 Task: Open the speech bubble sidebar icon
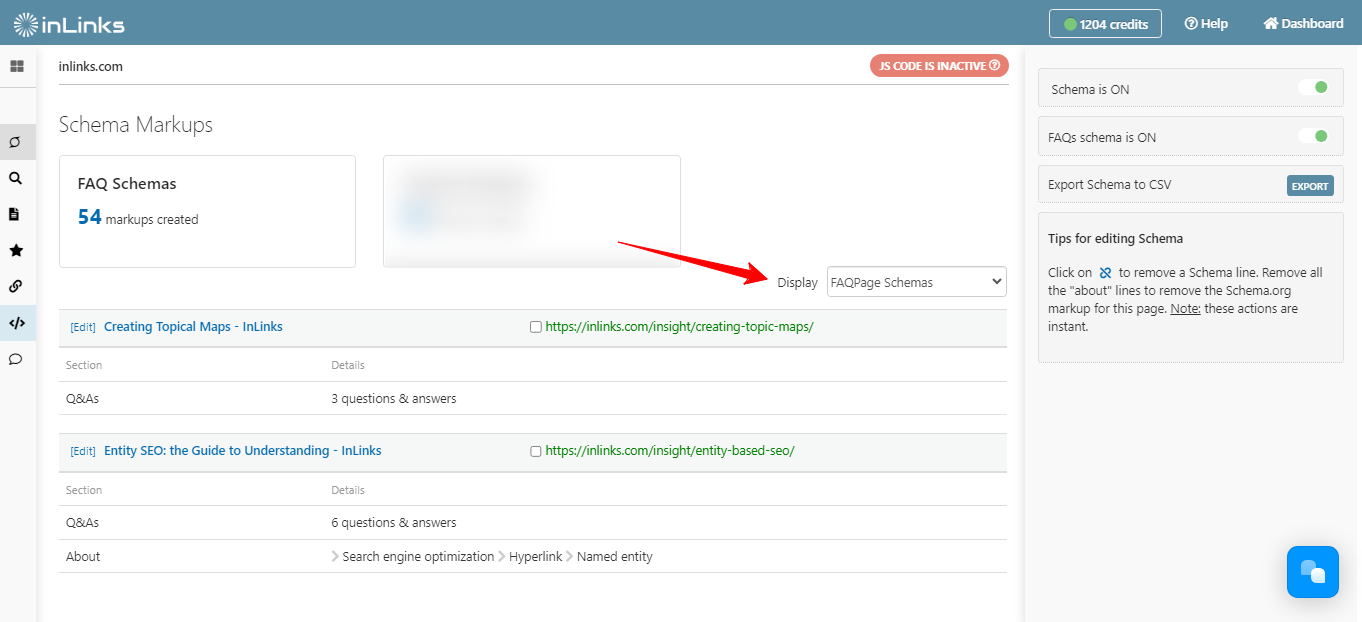pyautogui.click(x=16, y=359)
